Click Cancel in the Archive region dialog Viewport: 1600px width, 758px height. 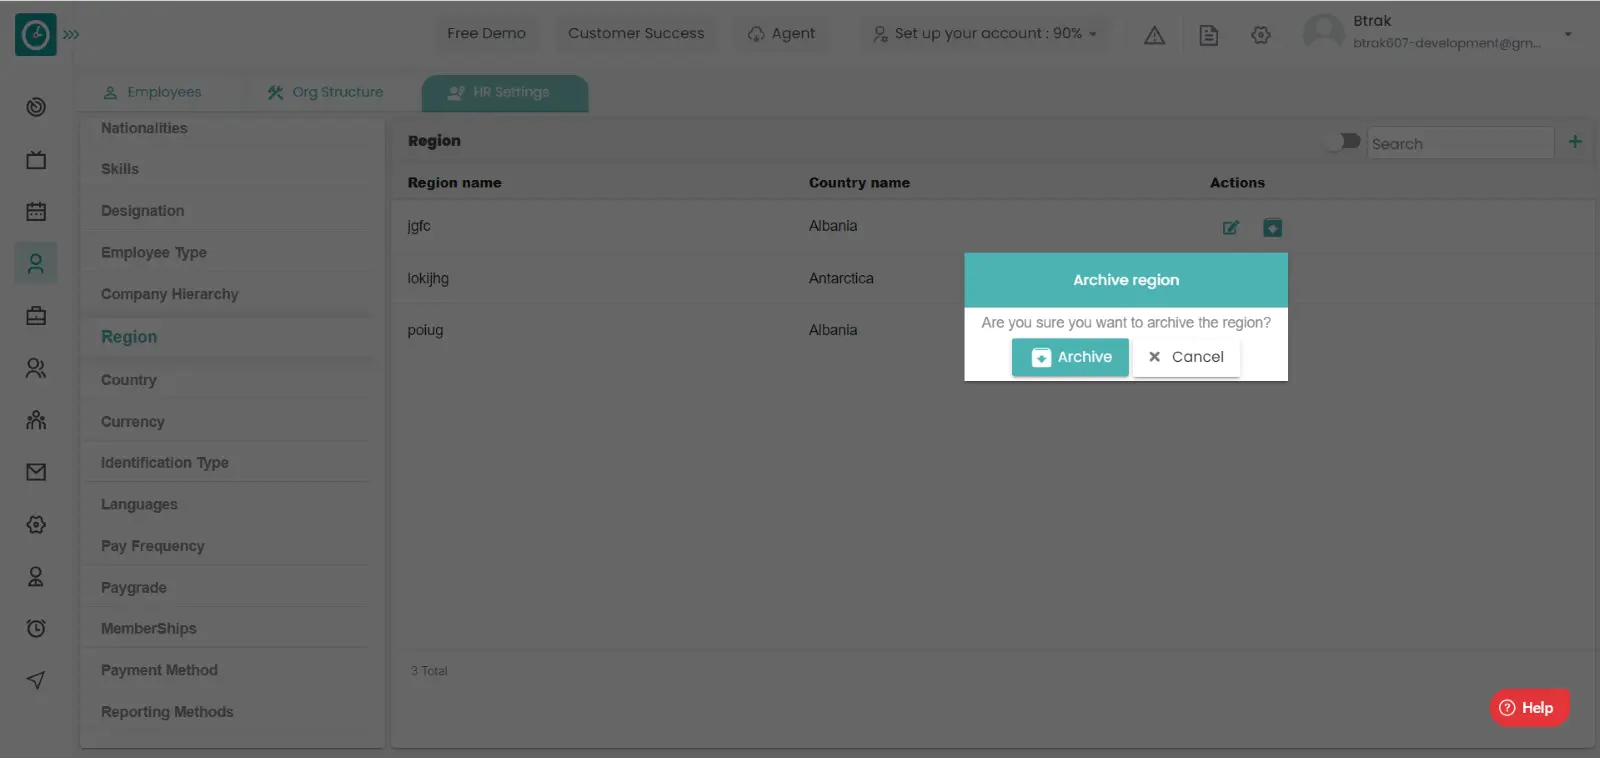(x=1186, y=357)
